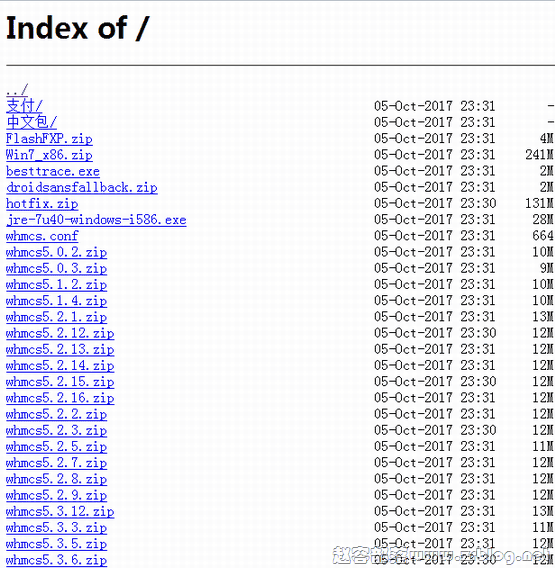The width and height of the screenshot is (555, 568).
Task: Select the whmcs5.2.16.zip link
Action: tap(60, 398)
